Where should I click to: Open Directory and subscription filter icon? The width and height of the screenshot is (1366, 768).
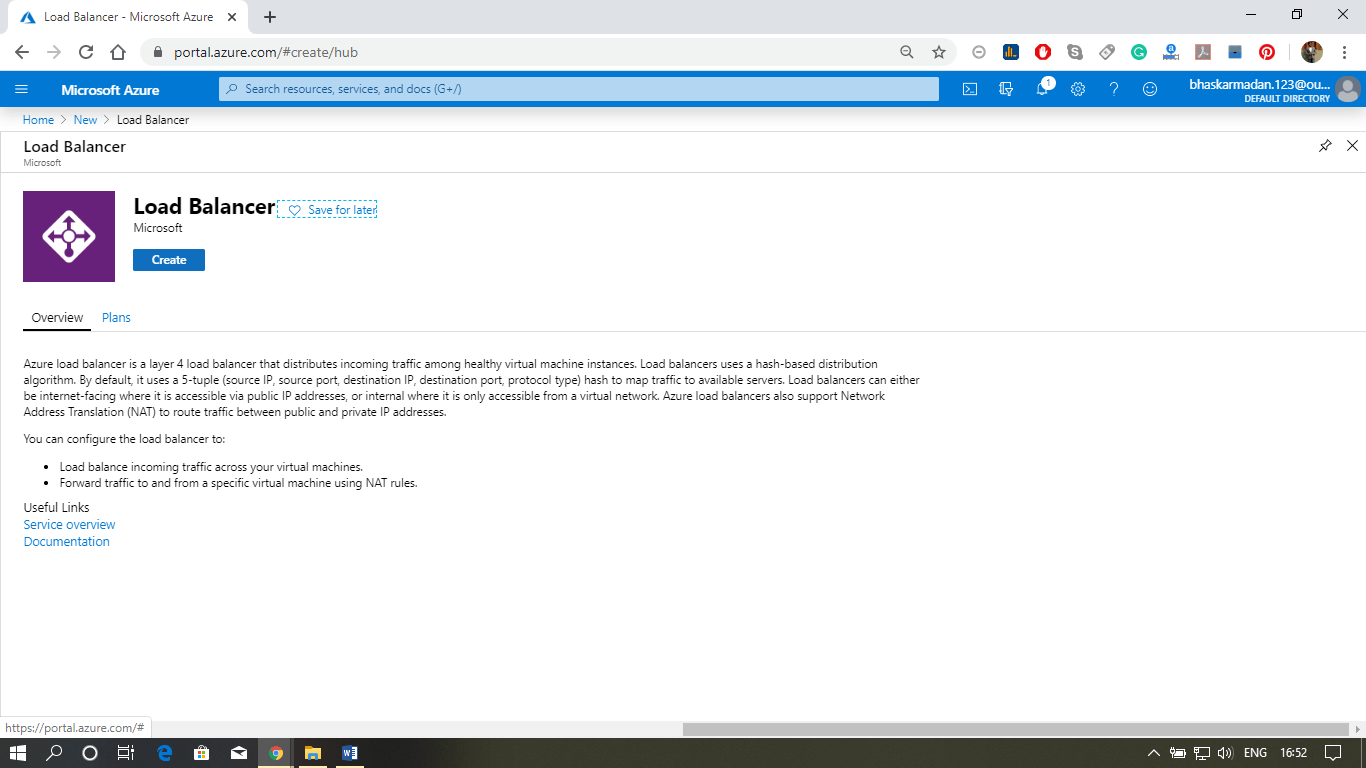(1006, 89)
